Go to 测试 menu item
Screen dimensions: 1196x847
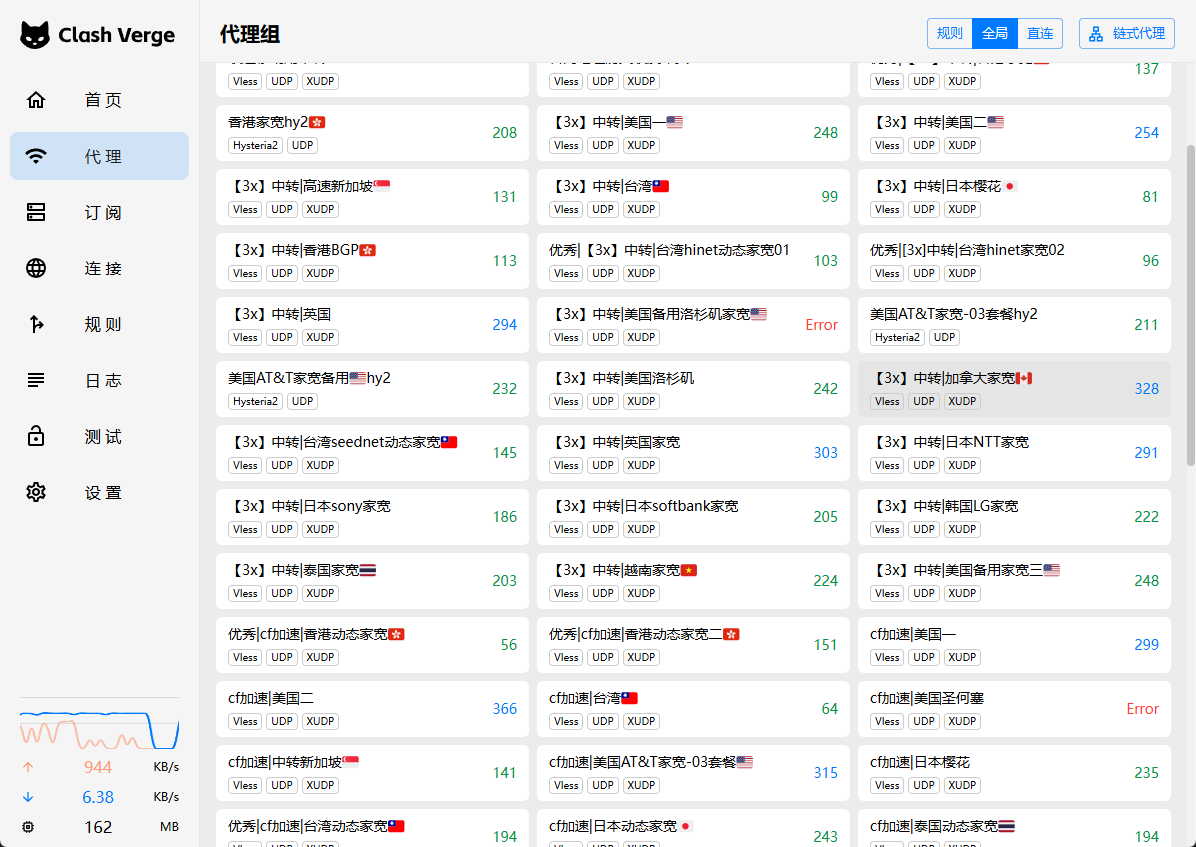pyautogui.click(x=100, y=436)
